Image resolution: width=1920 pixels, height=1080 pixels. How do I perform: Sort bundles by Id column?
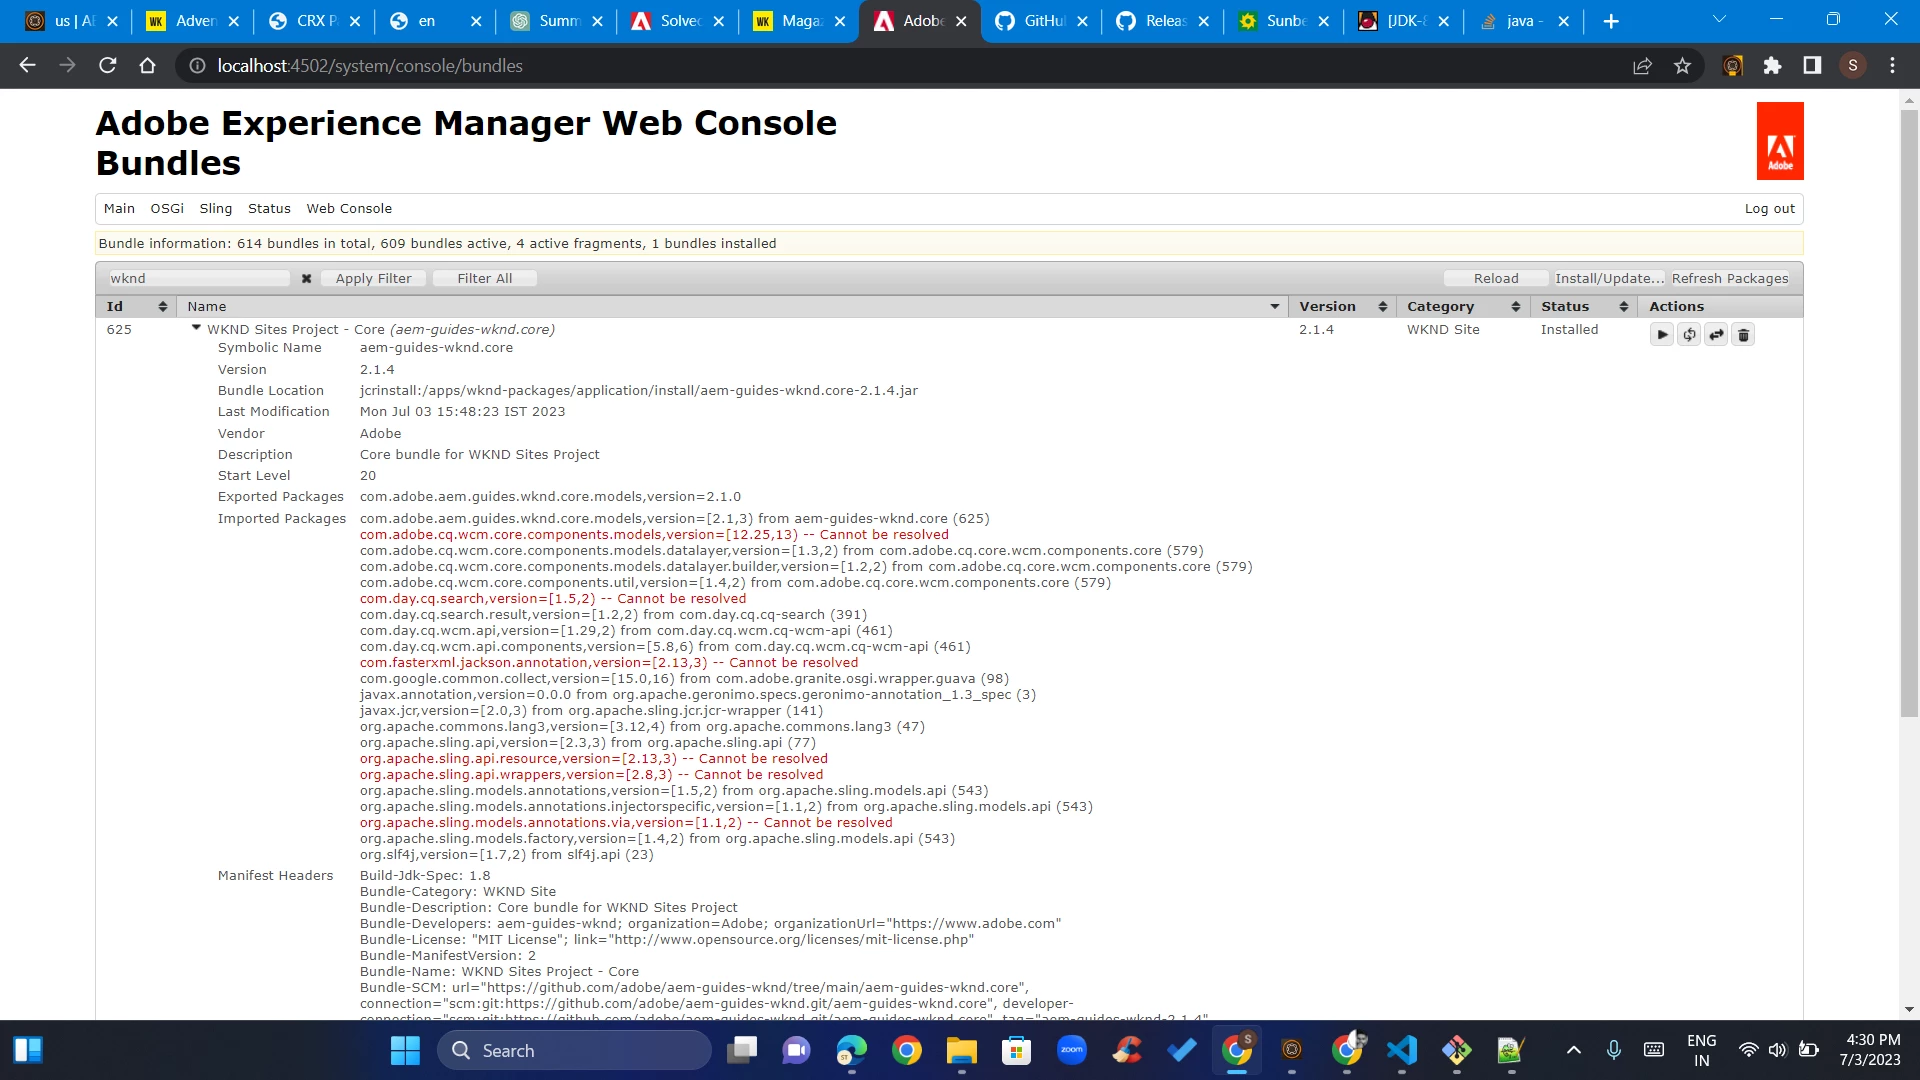[x=162, y=307]
